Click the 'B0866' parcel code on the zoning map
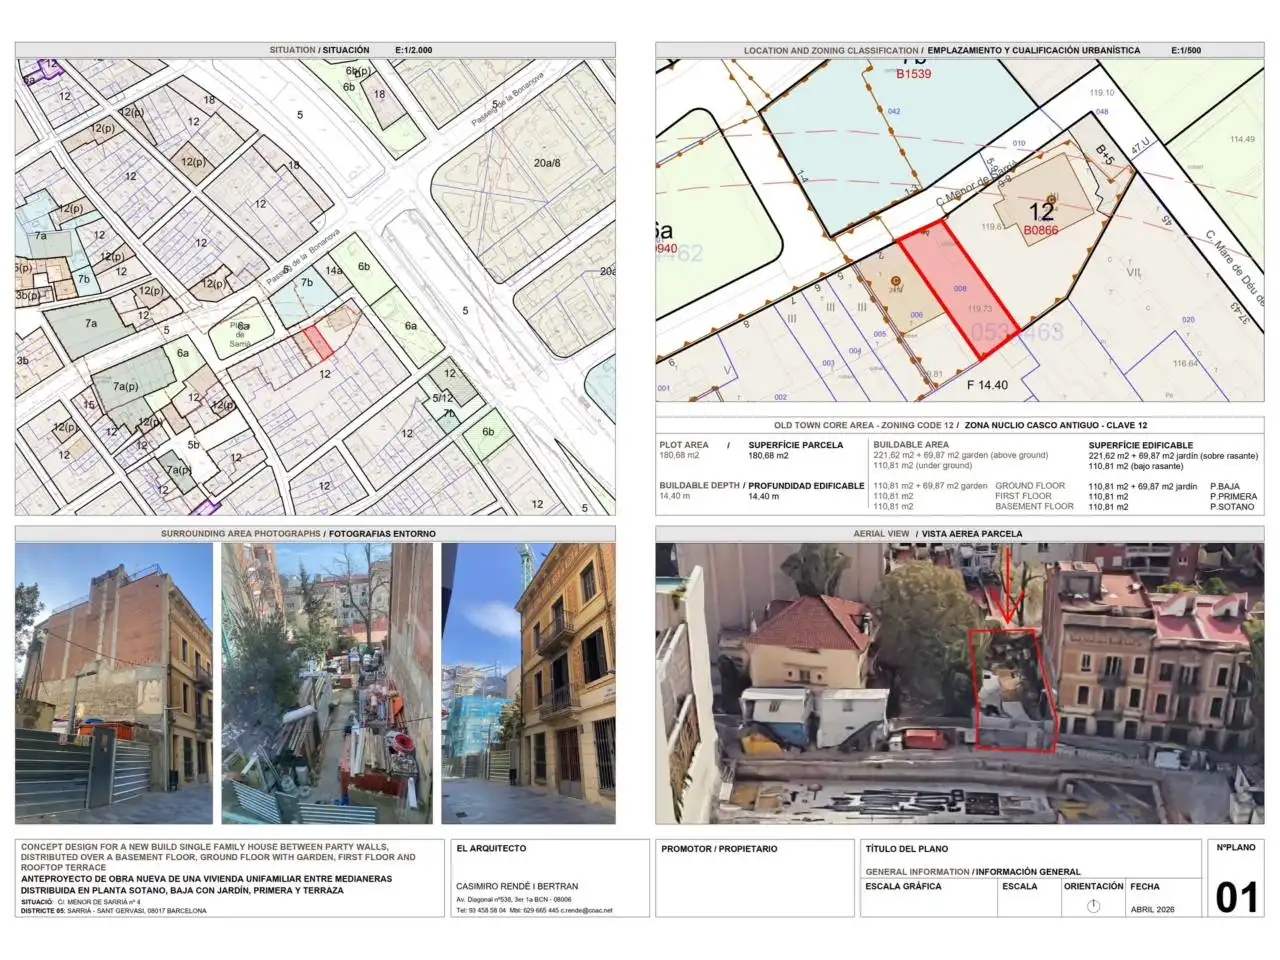 coord(1040,230)
